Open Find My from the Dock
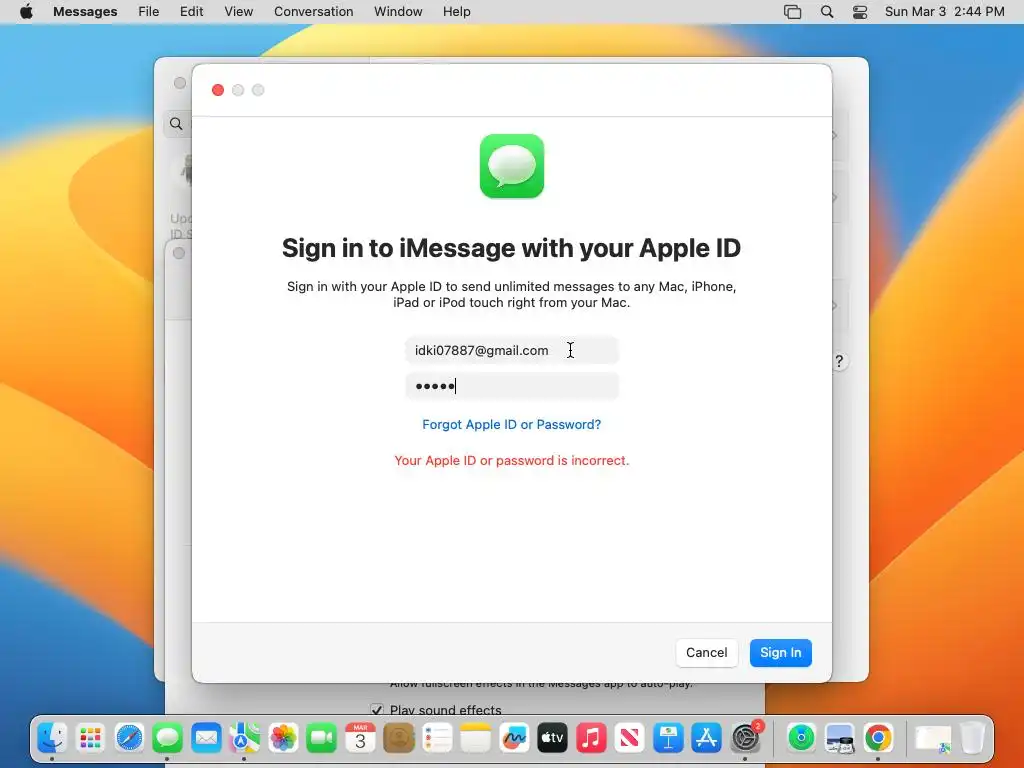This screenshot has width=1024, height=768. click(801, 738)
